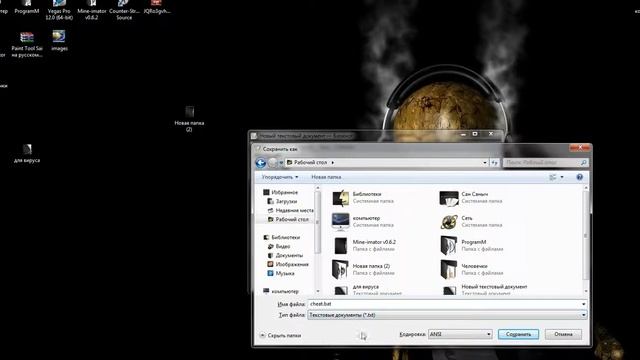
Task: Select the Mine-imator v0.6.2 desktop icon
Action: point(92,10)
